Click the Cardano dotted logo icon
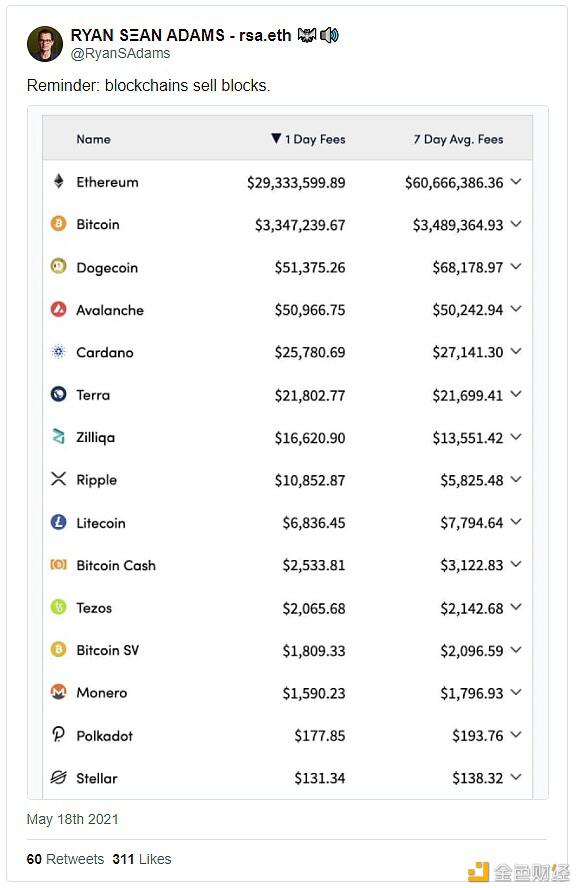 [x=58, y=352]
